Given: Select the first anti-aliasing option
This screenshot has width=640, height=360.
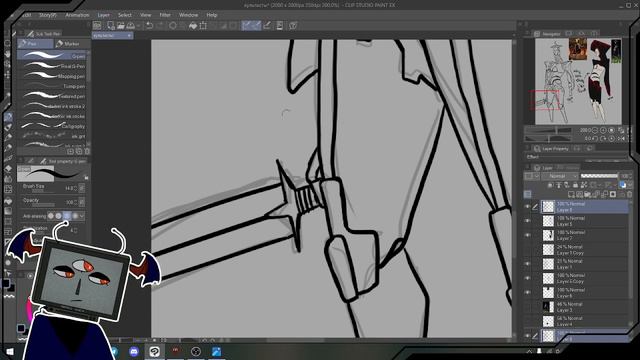Looking at the screenshot, I should [51, 216].
